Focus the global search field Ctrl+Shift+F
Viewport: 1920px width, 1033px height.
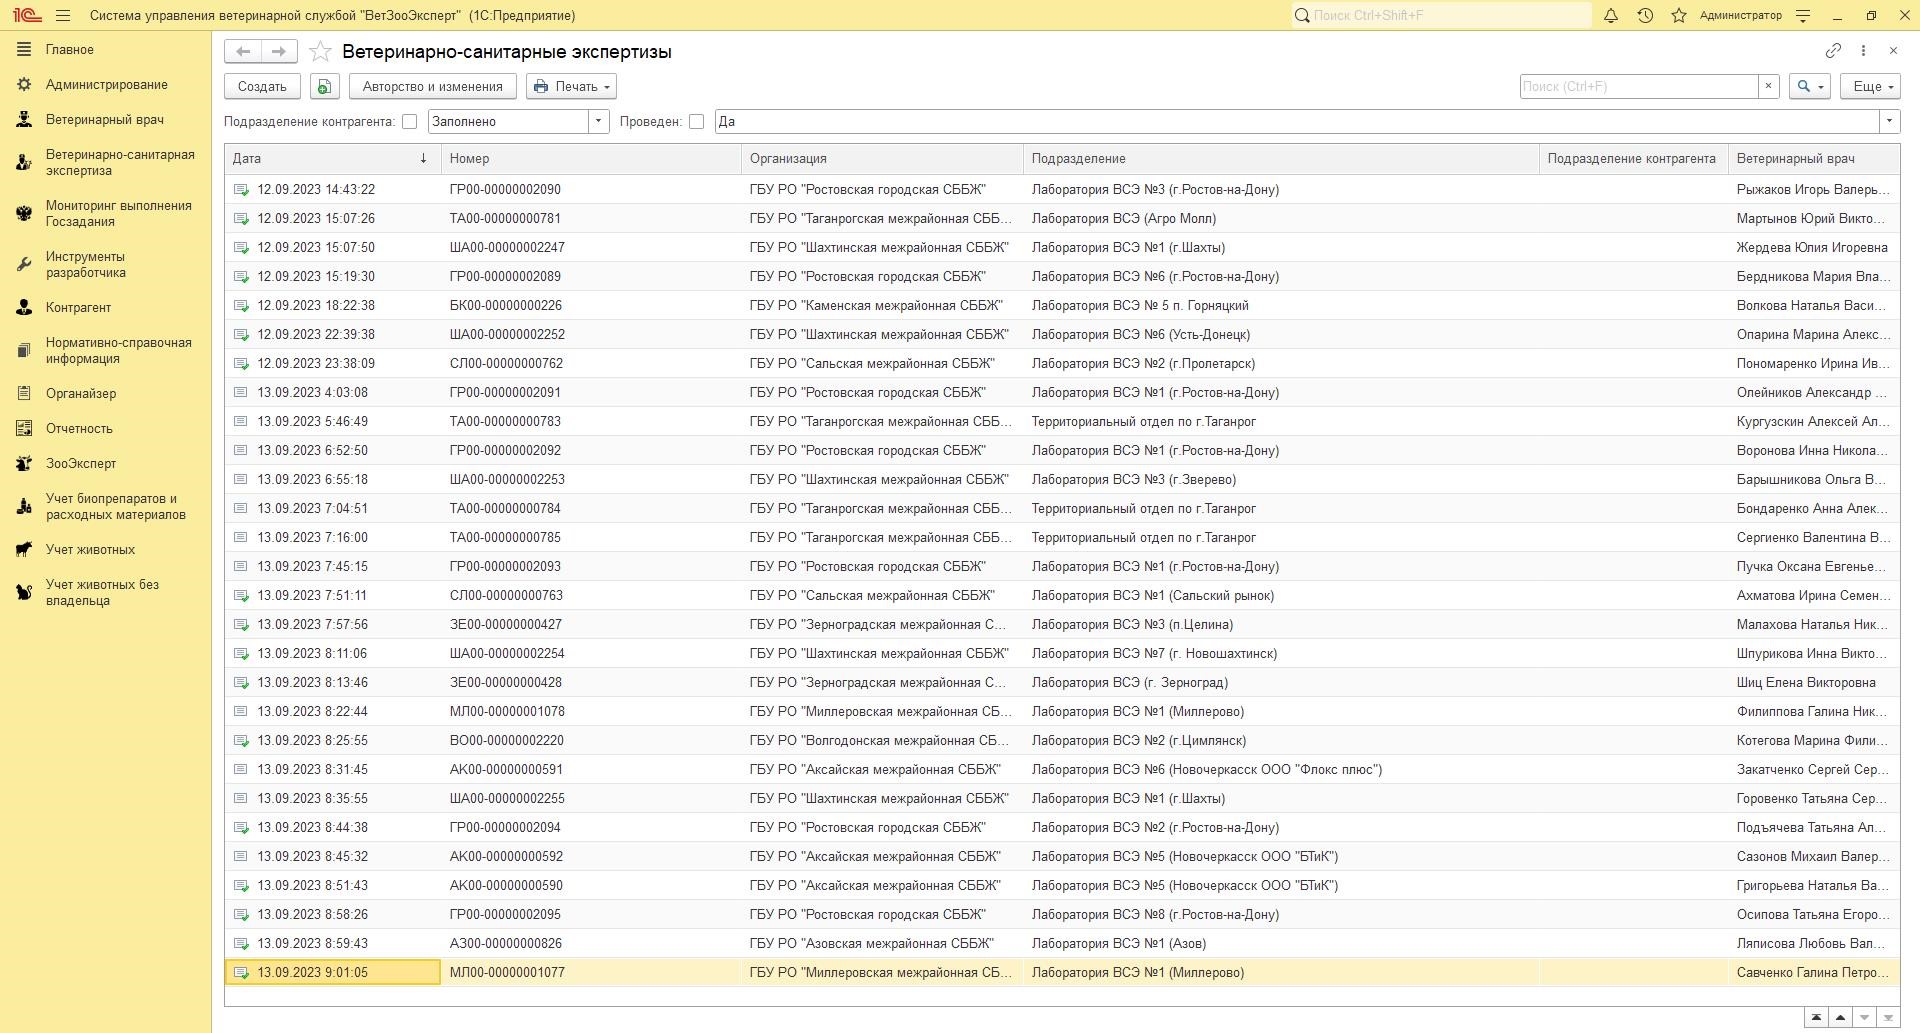point(1441,15)
